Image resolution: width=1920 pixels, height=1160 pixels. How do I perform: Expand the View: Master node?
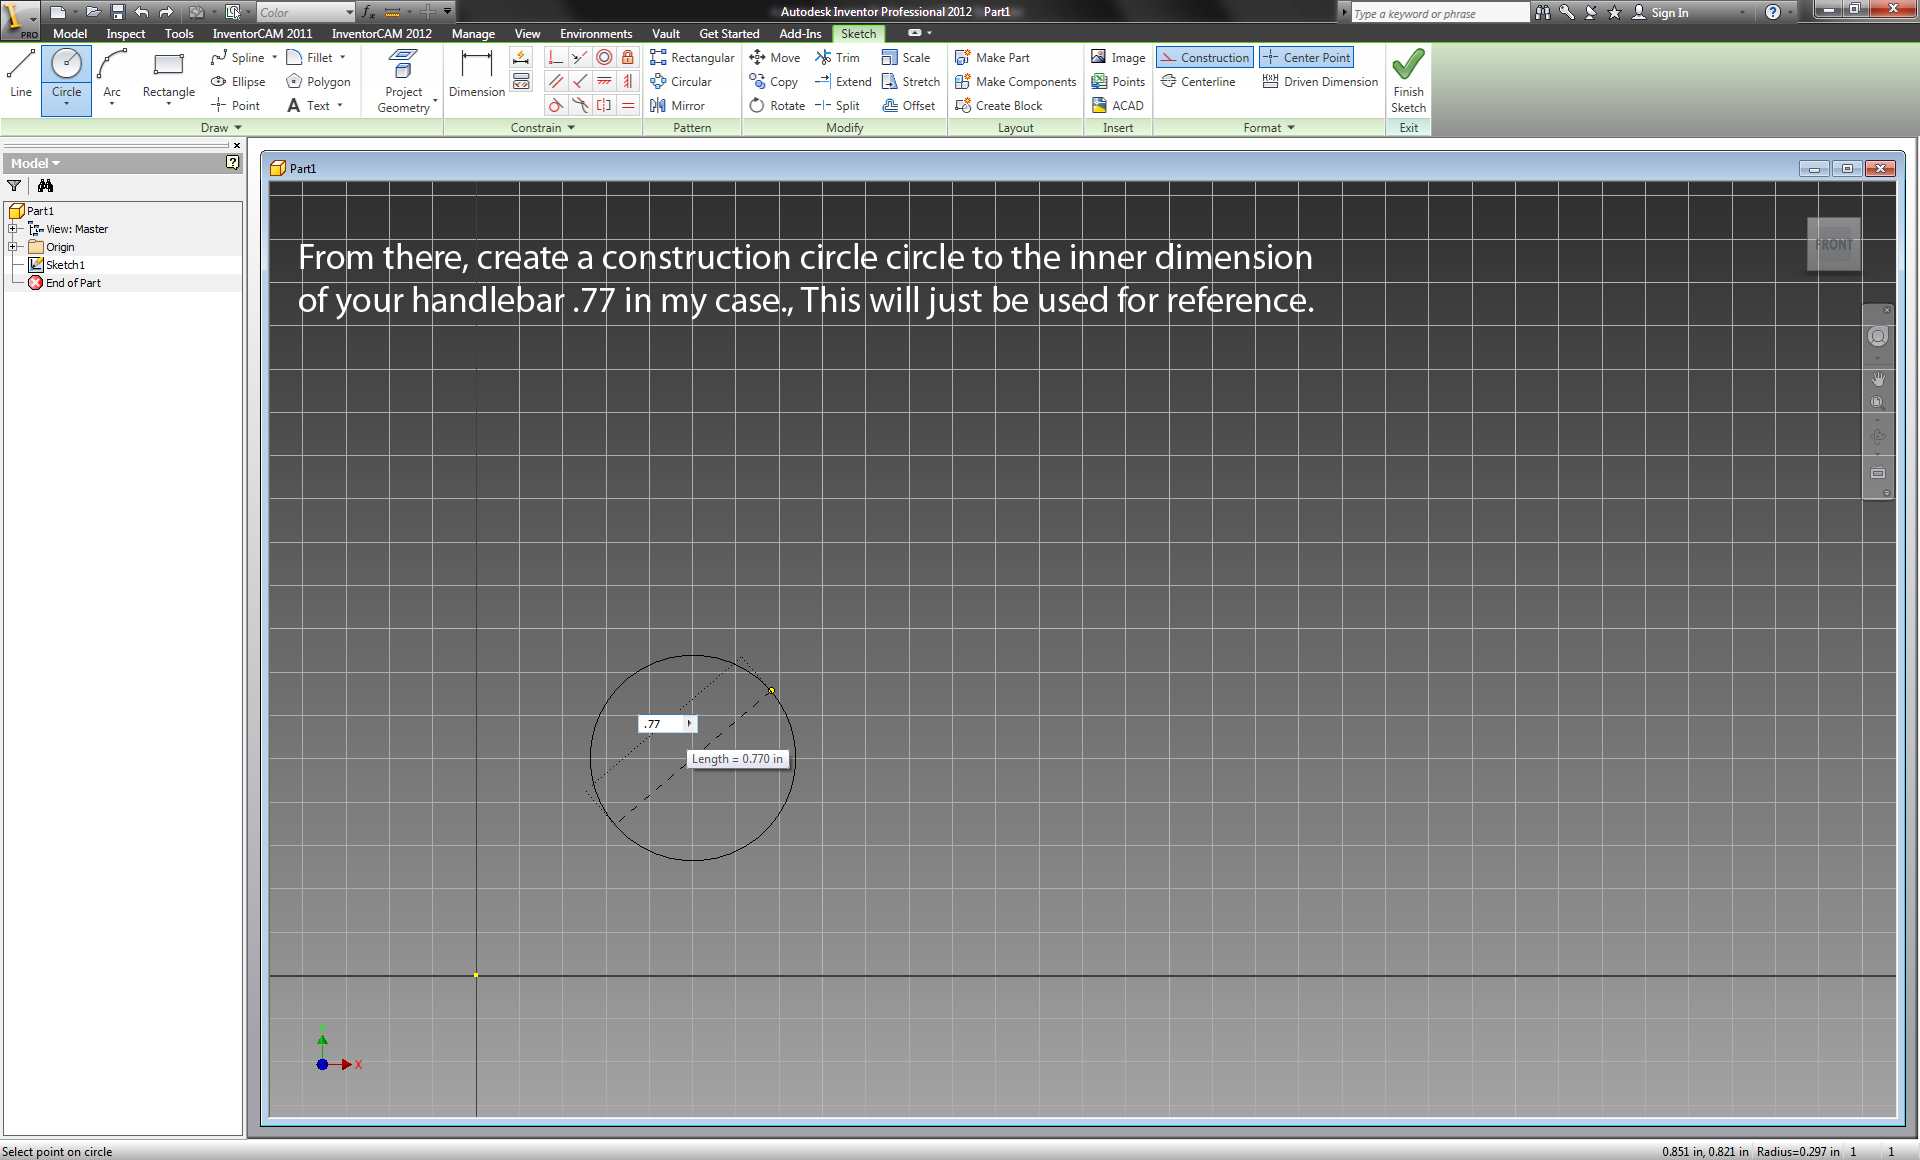[x=14, y=229]
